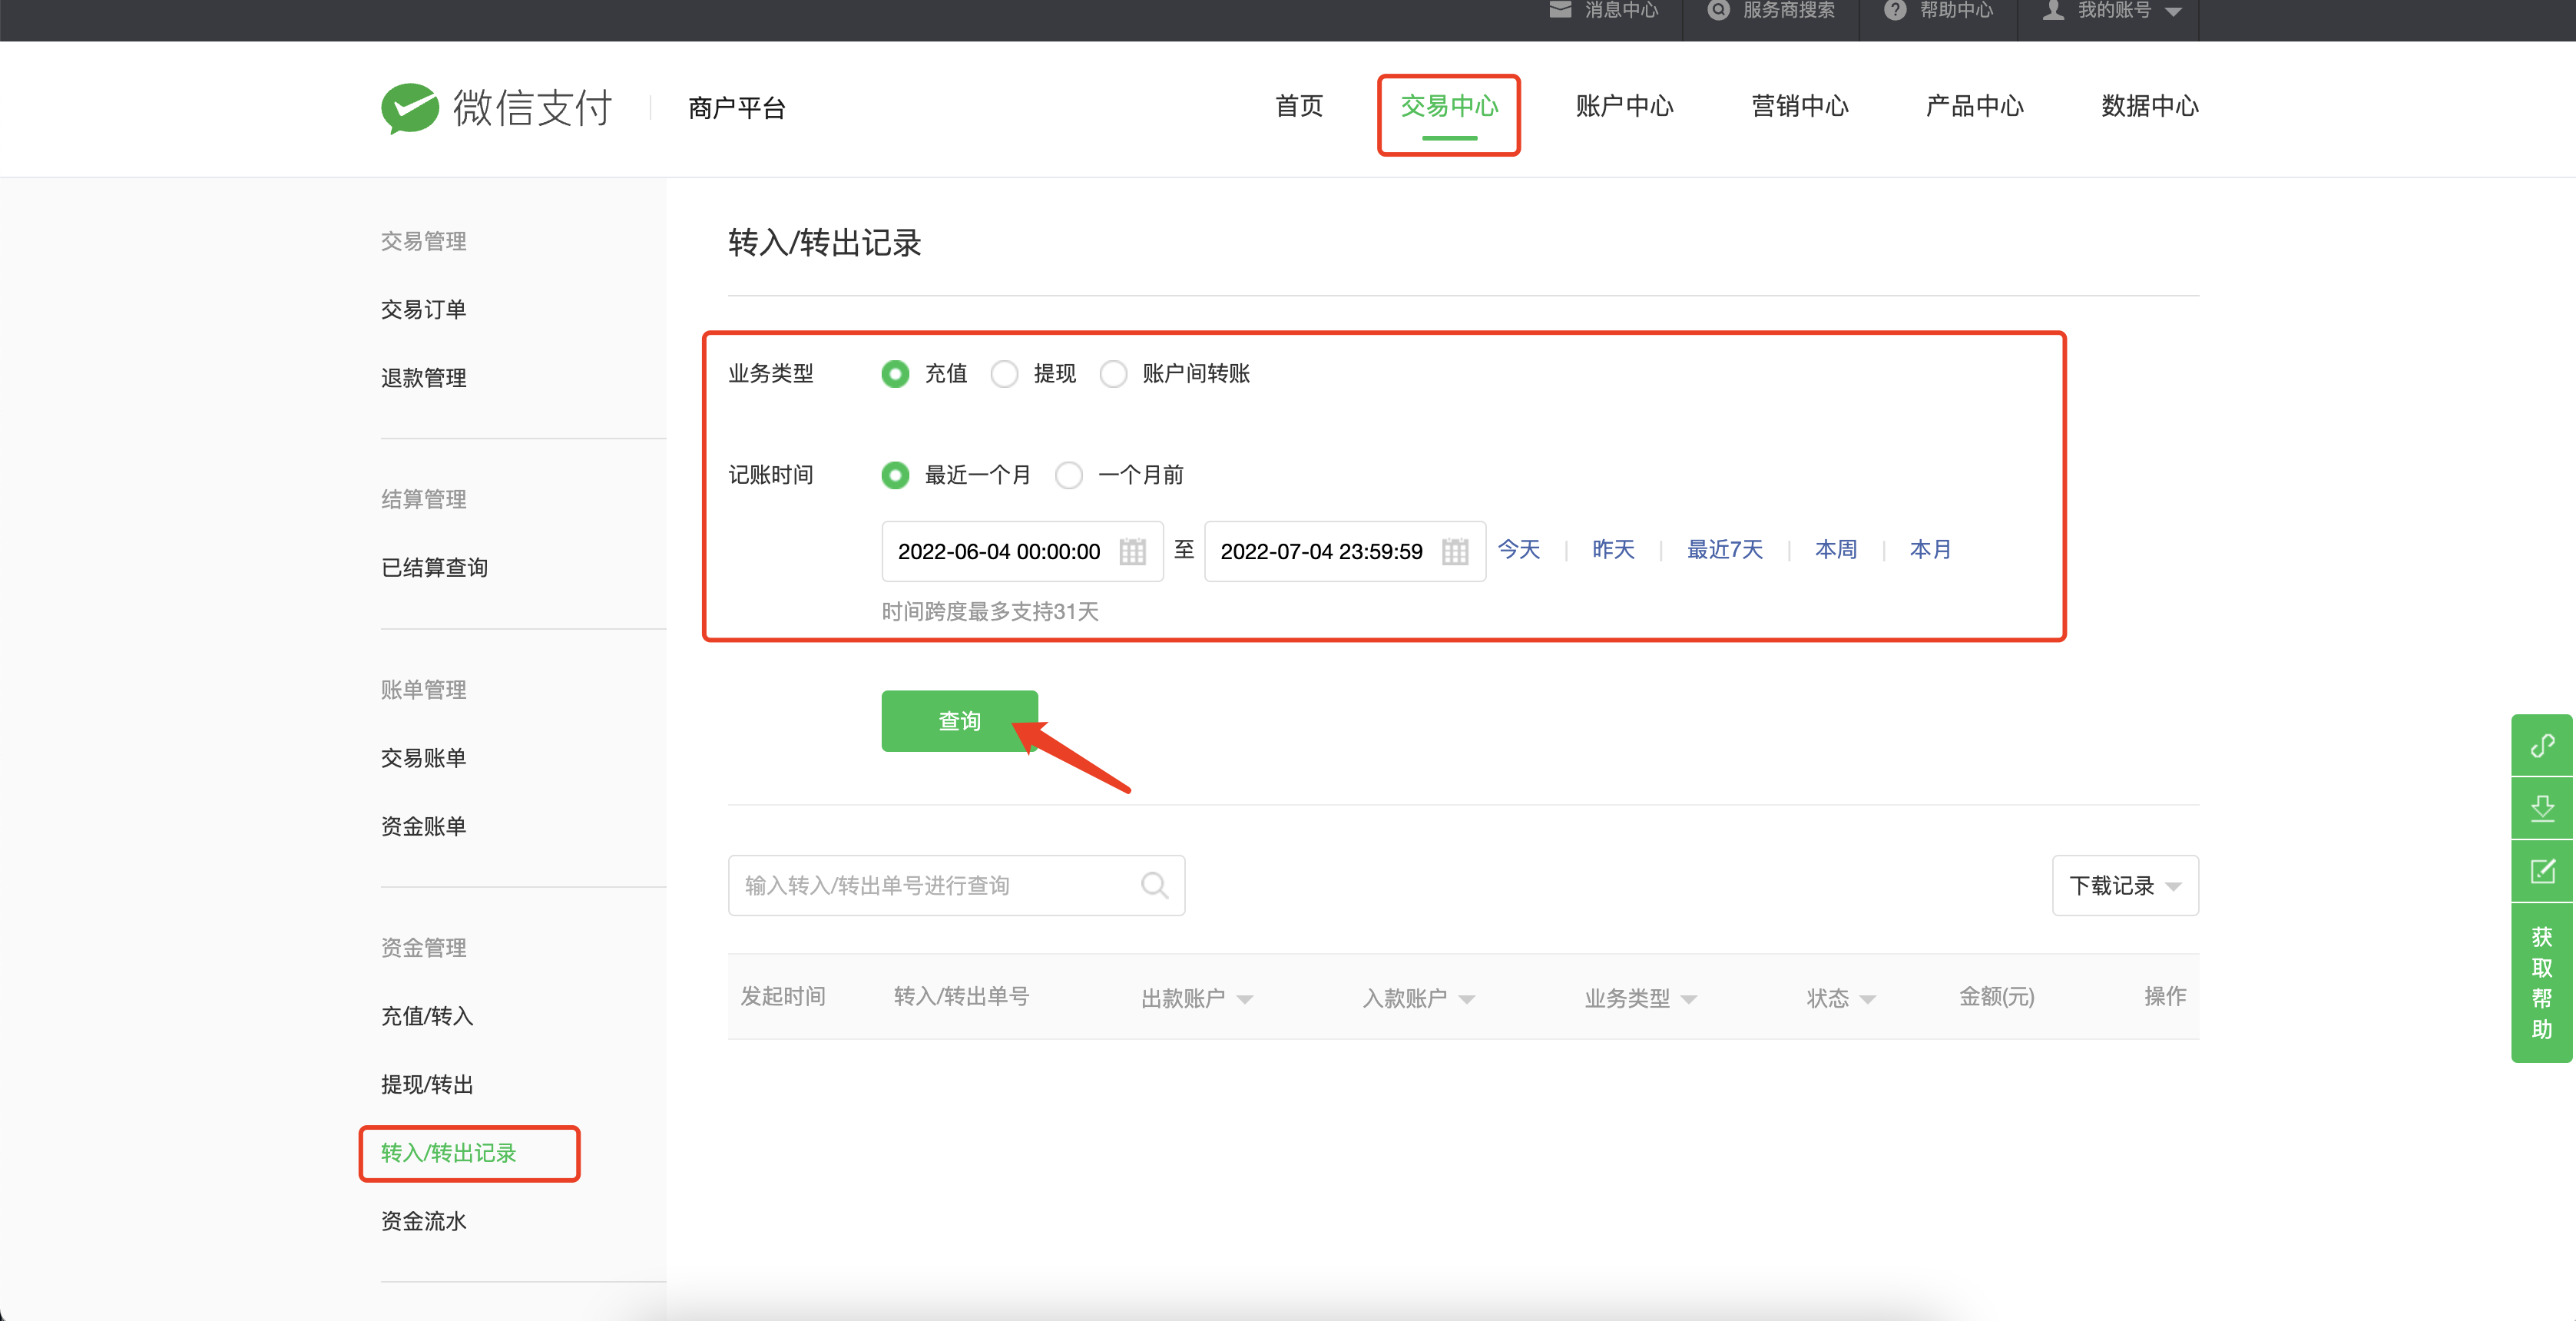This screenshot has height=1321, width=2576.
Task: Expand 入款账户 column filter
Action: click(x=1467, y=999)
